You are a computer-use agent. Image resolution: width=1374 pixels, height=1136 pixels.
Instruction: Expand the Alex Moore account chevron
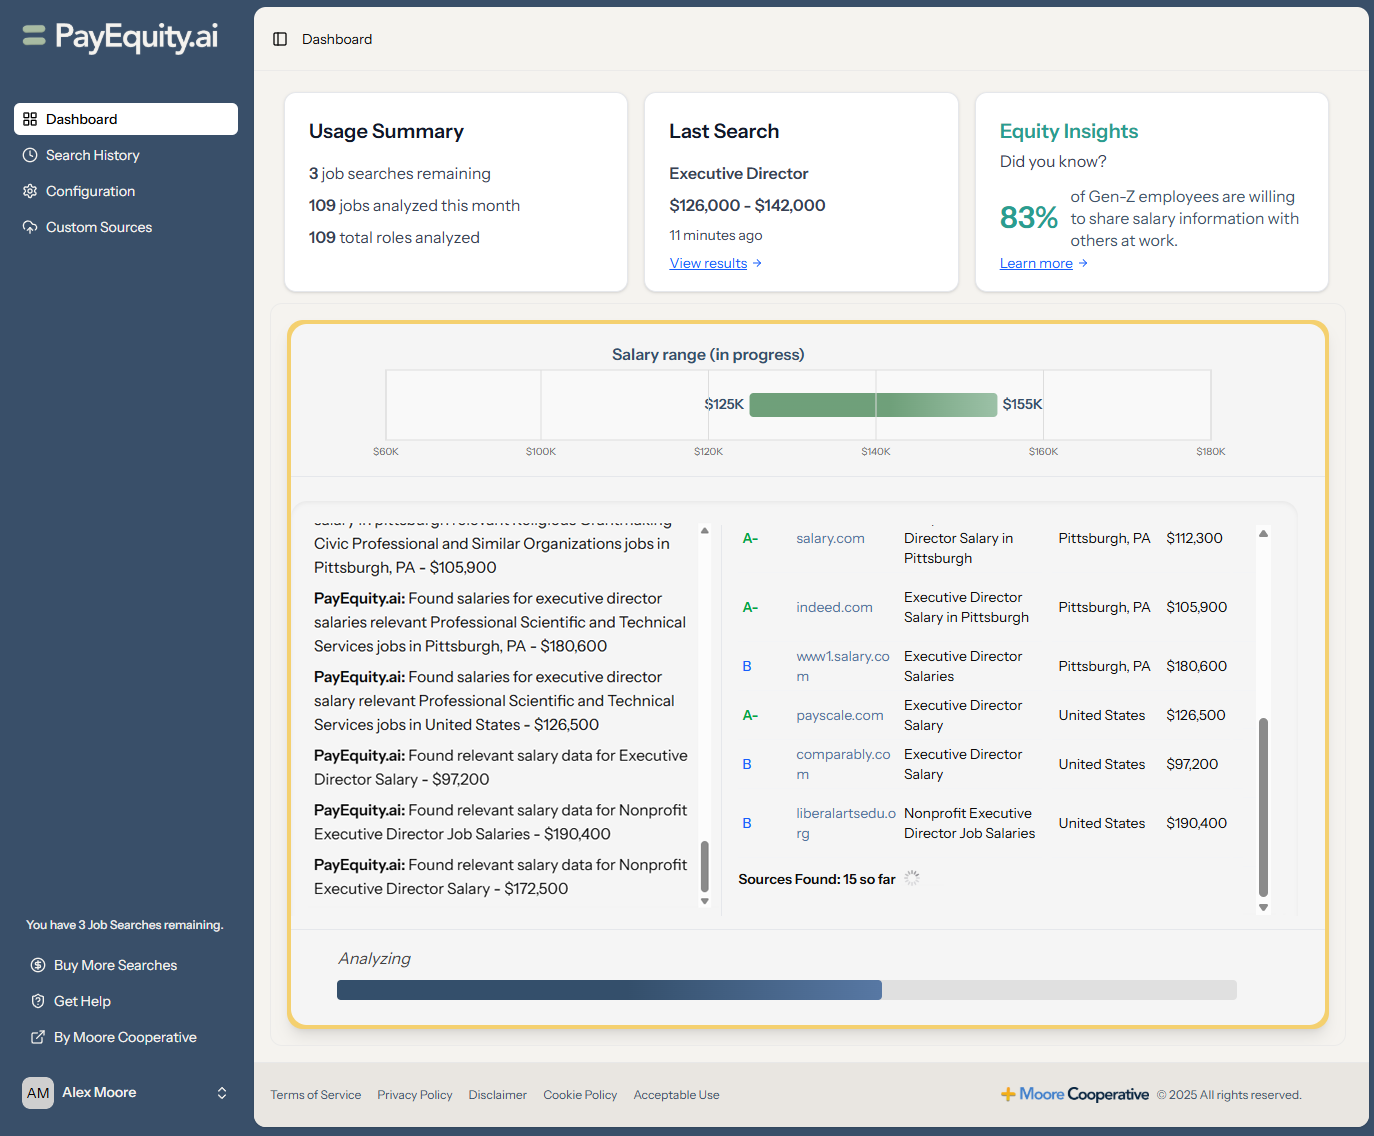pos(222,1092)
